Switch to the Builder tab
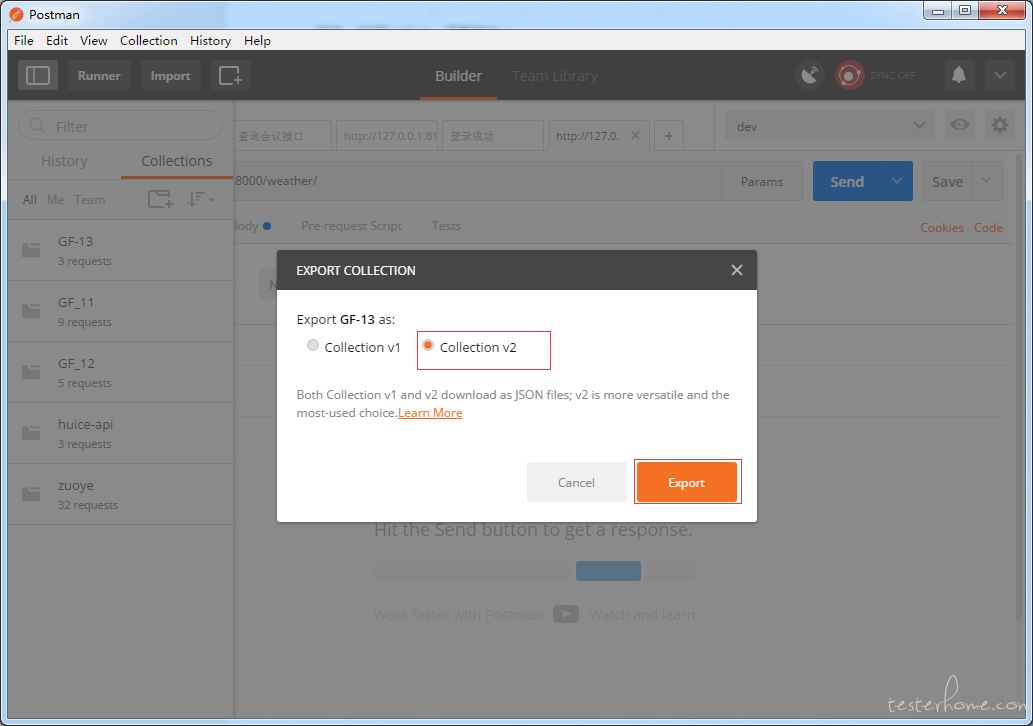 [459, 76]
